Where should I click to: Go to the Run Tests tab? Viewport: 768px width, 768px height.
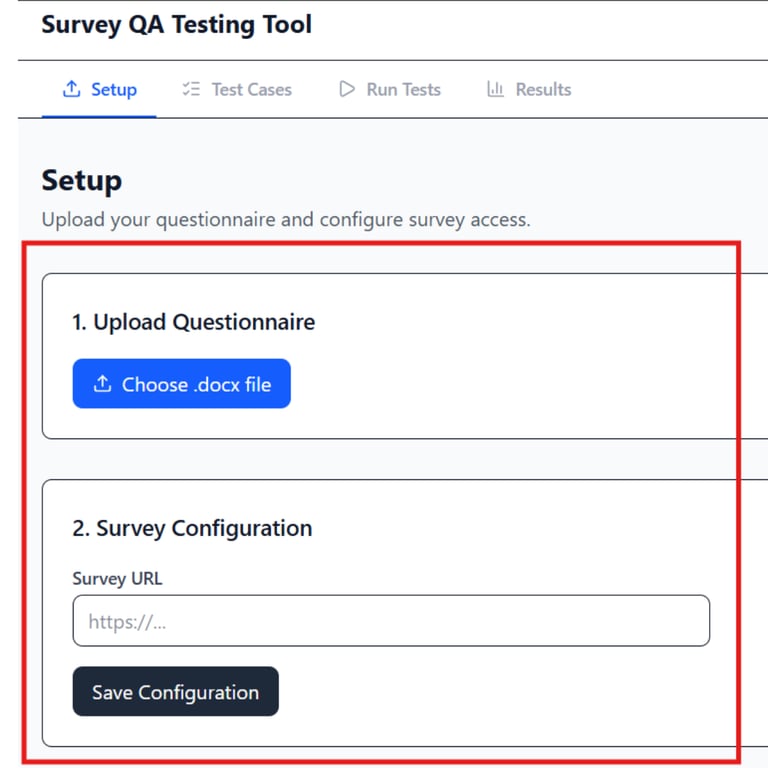(403, 89)
